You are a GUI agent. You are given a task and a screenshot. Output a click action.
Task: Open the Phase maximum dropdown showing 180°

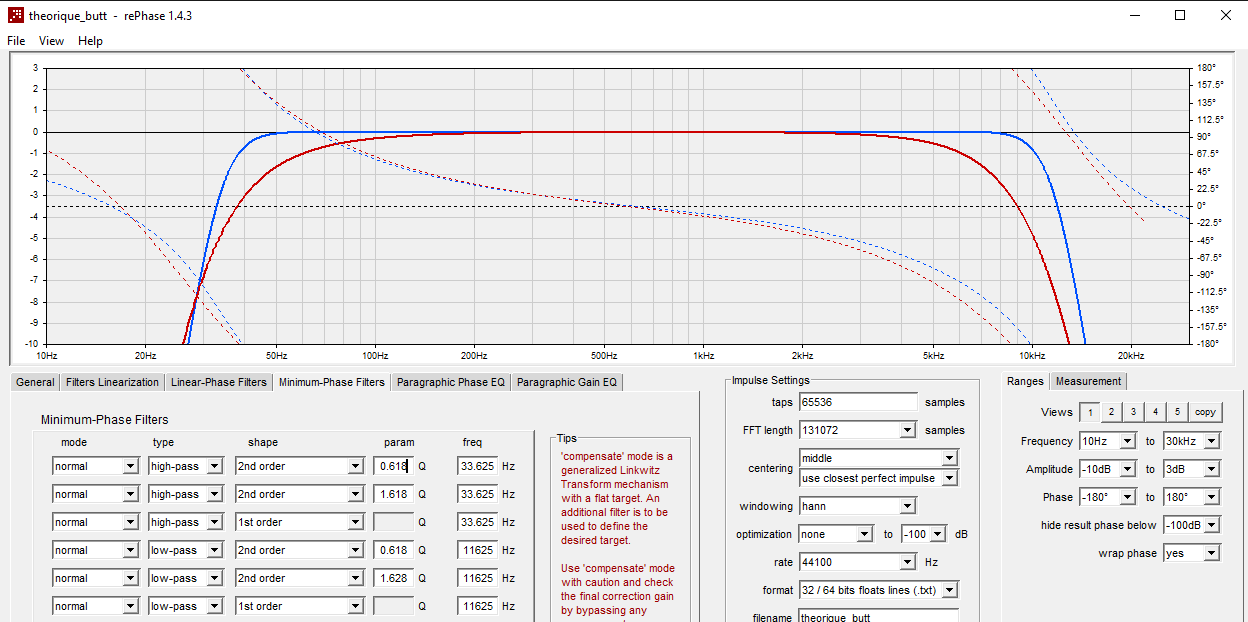click(x=1192, y=497)
